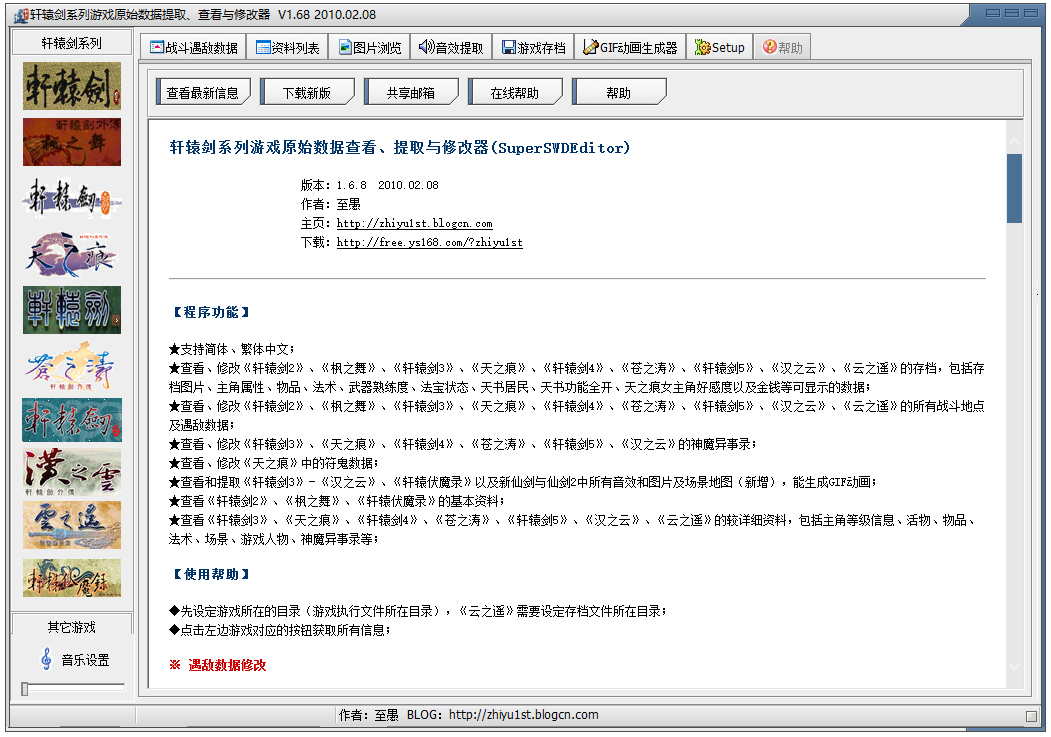Open the Setup tab

coord(720,48)
